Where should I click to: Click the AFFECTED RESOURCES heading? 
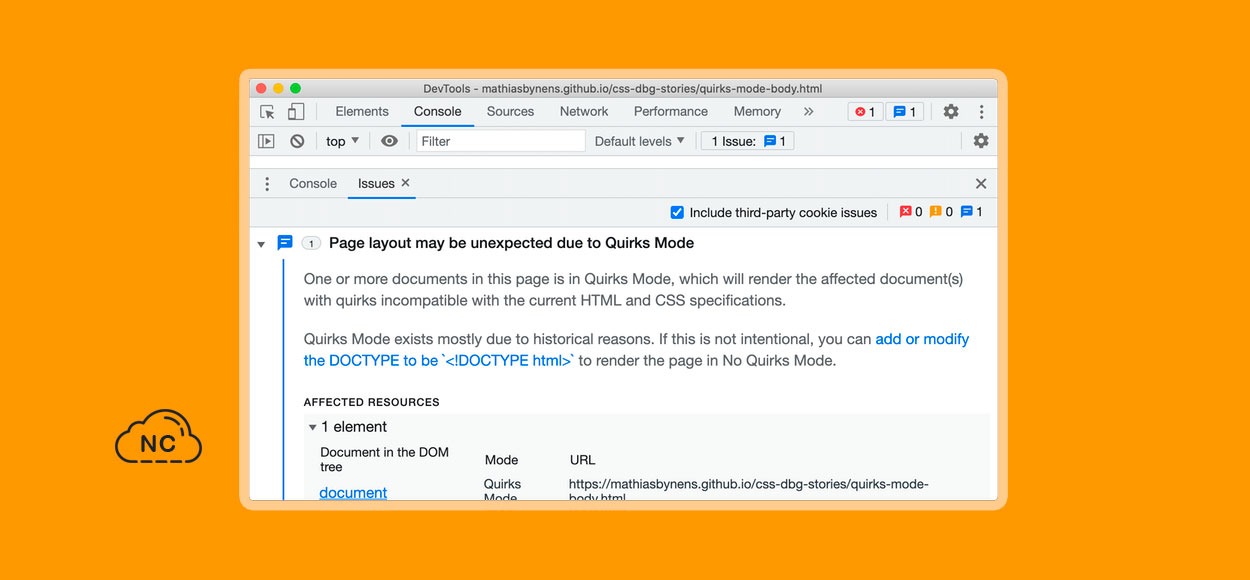(x=372, y=402)
